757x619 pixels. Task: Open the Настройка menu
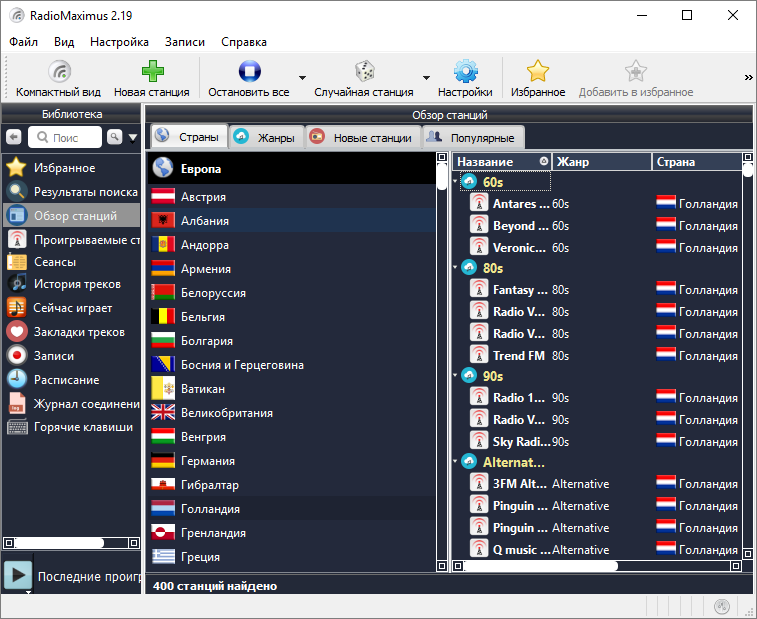(119, 42)
